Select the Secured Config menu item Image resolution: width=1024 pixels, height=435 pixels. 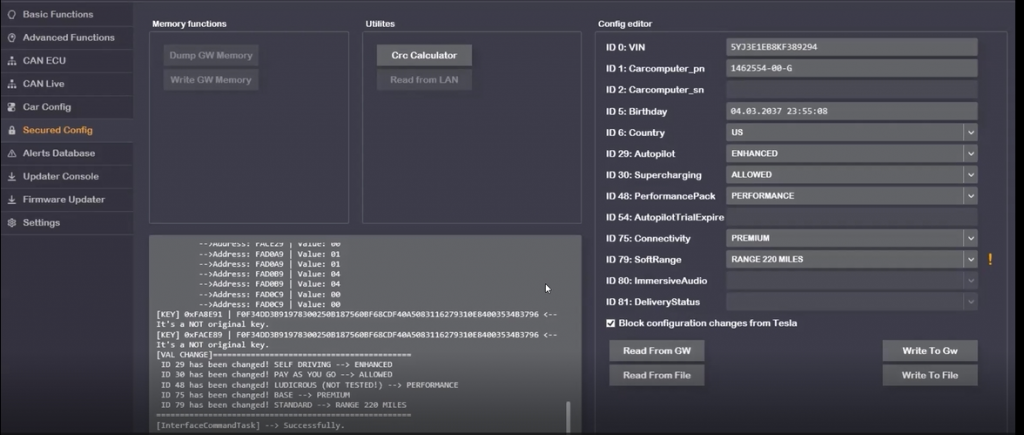58,130
